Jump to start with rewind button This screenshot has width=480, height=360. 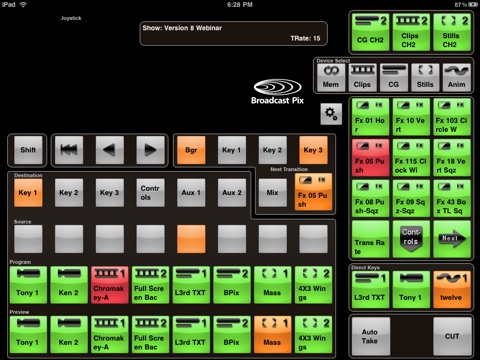point(69,150)
